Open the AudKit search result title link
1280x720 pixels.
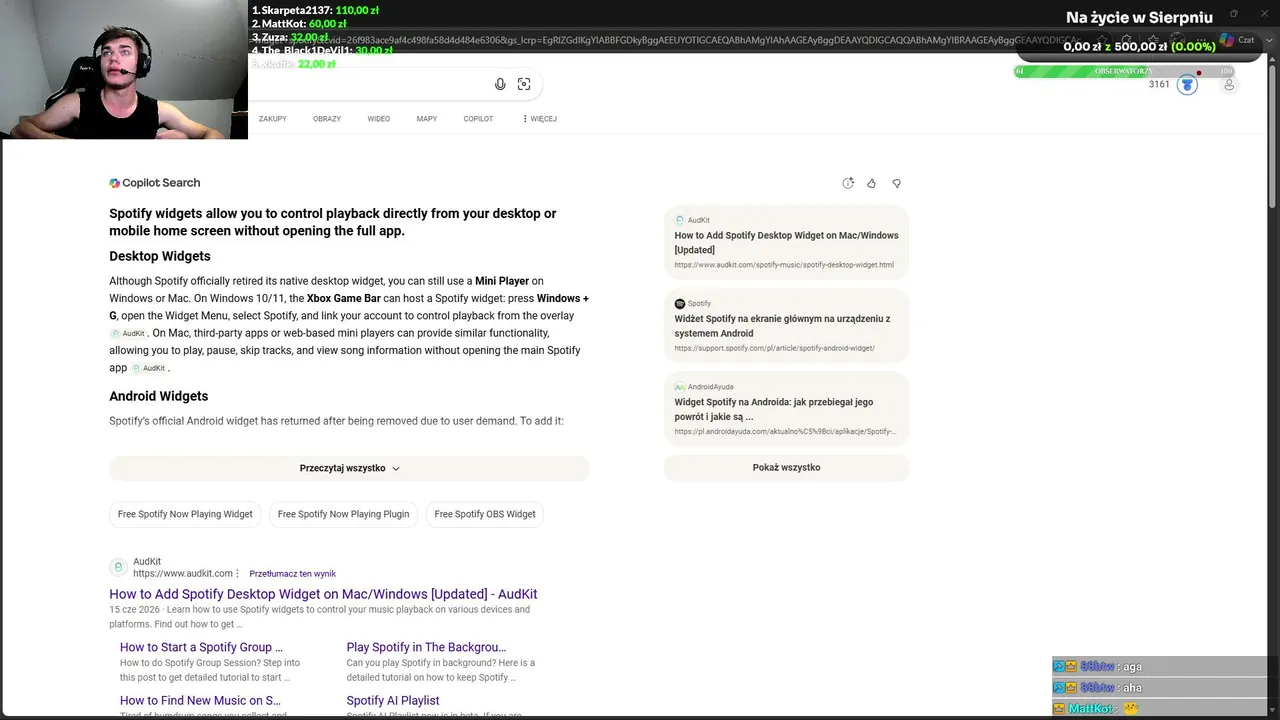(323, 594)
